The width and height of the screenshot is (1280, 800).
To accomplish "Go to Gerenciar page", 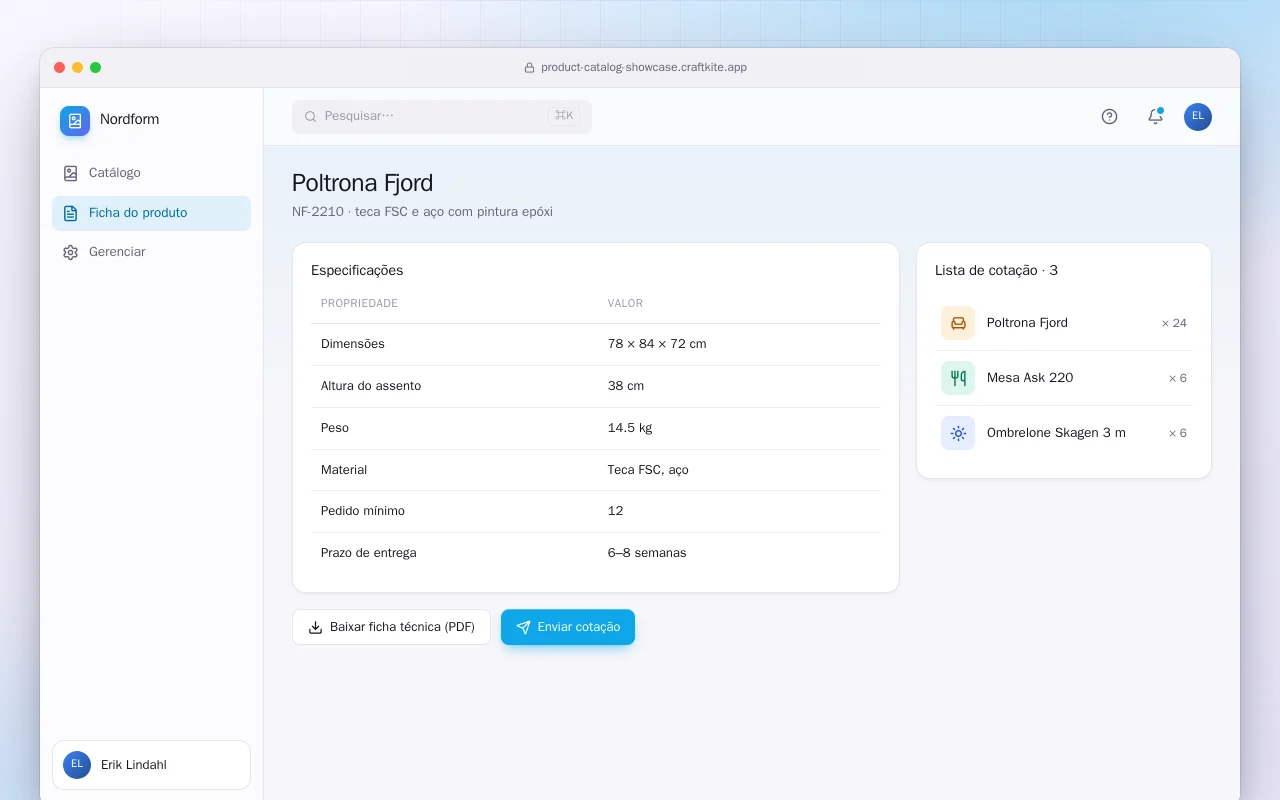I will (x=151, y=252).
